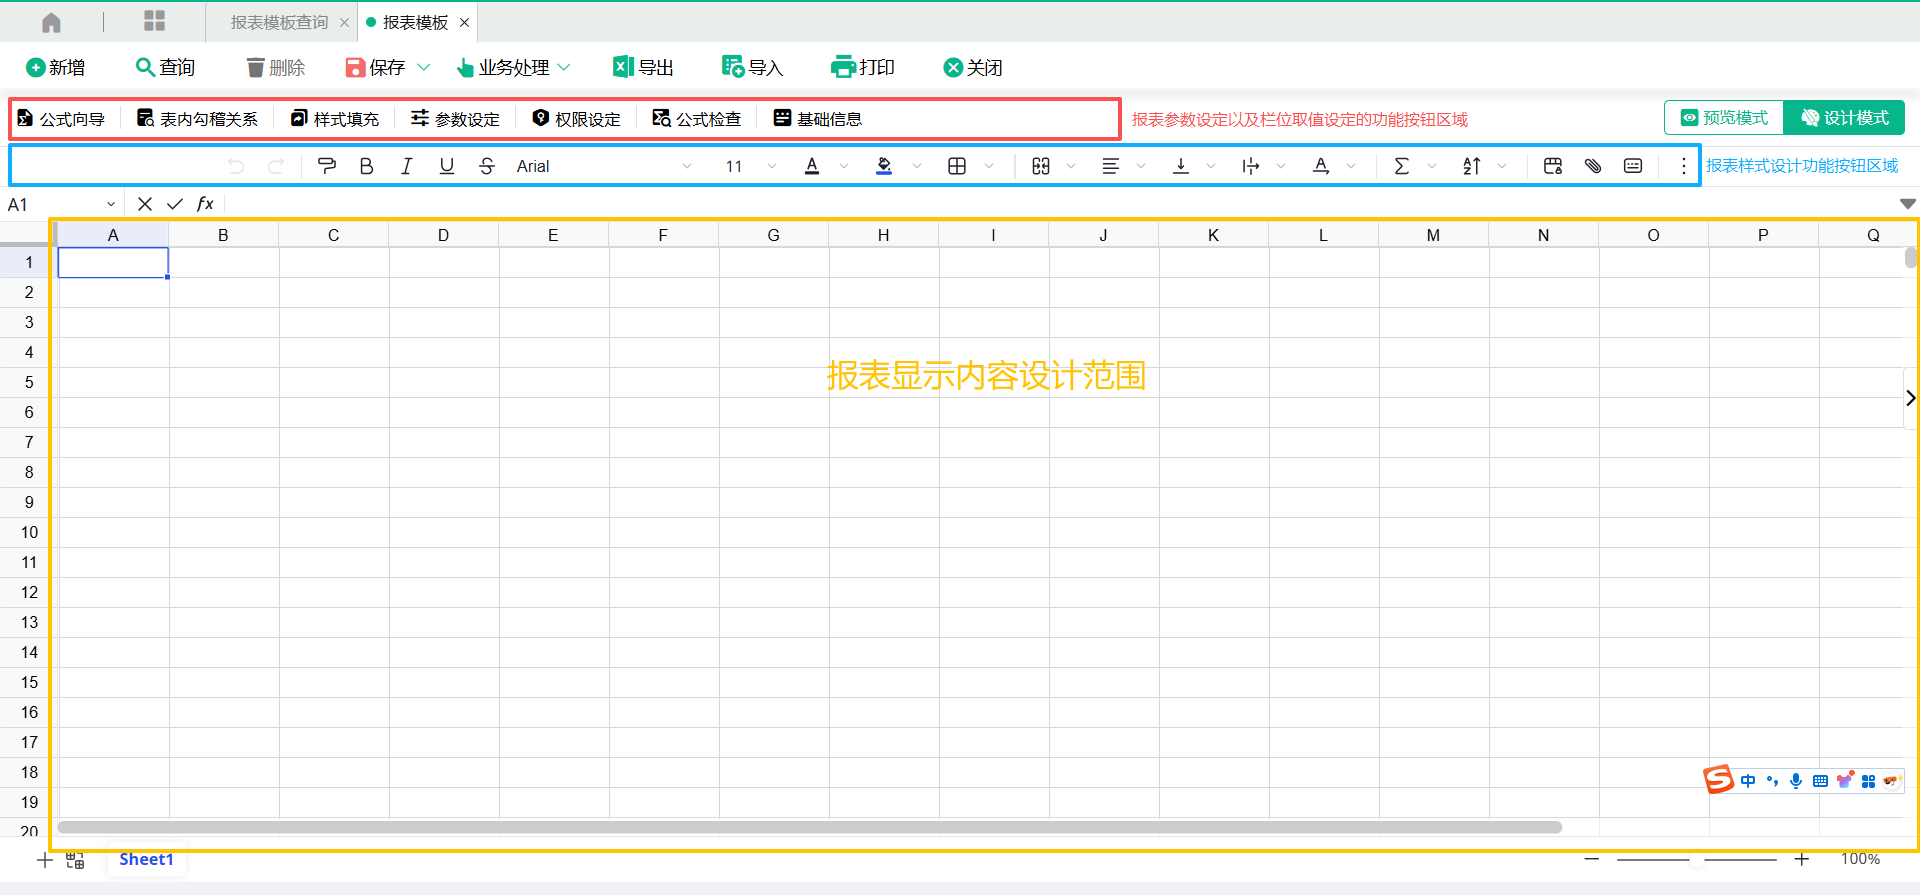Apply strikethrough formatting

[486, 166]
